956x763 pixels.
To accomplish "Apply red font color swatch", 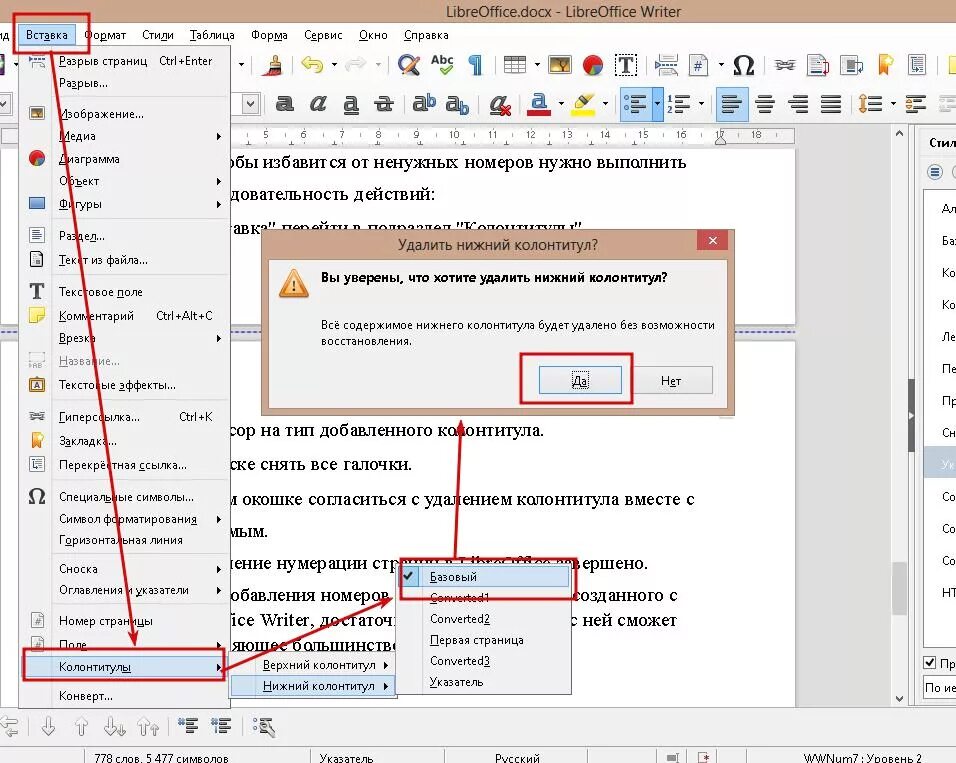I will coord(538,104).
